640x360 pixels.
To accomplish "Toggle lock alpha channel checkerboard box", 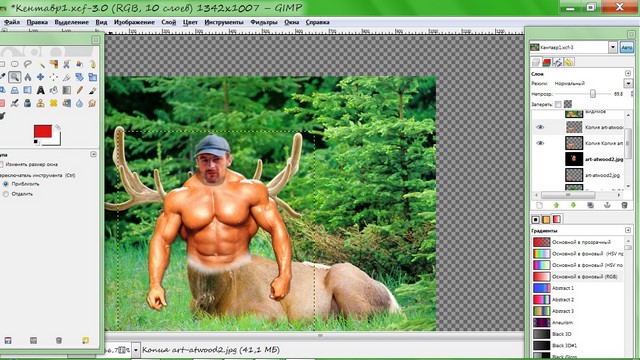I will pos(568,104).
